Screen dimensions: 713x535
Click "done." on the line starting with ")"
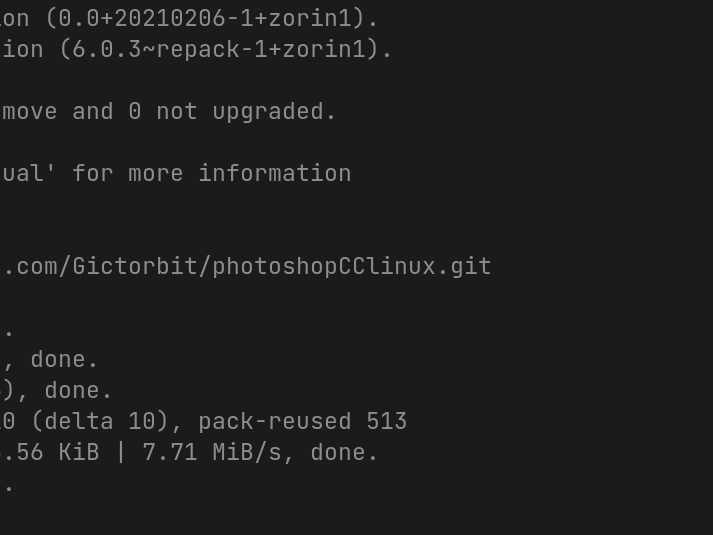coord(78,390)
